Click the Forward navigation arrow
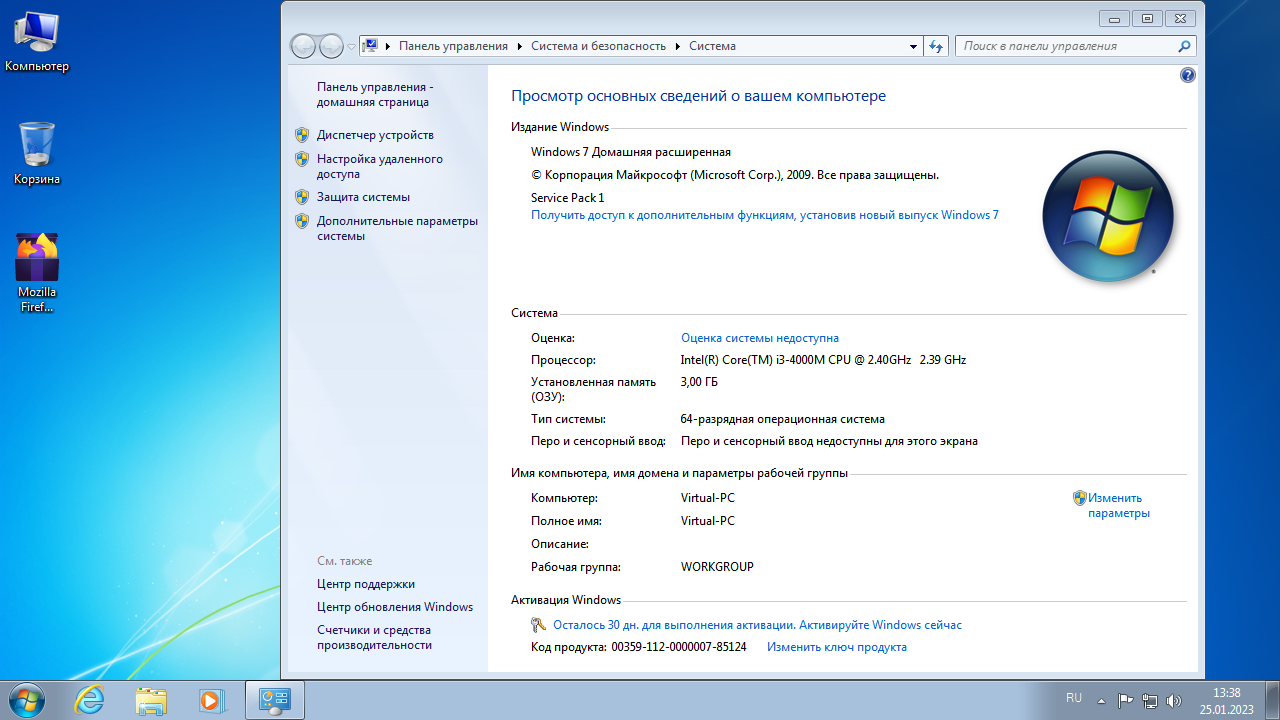Image resolution: width=1280 pixels, height=720 pixels. (331, 46)
